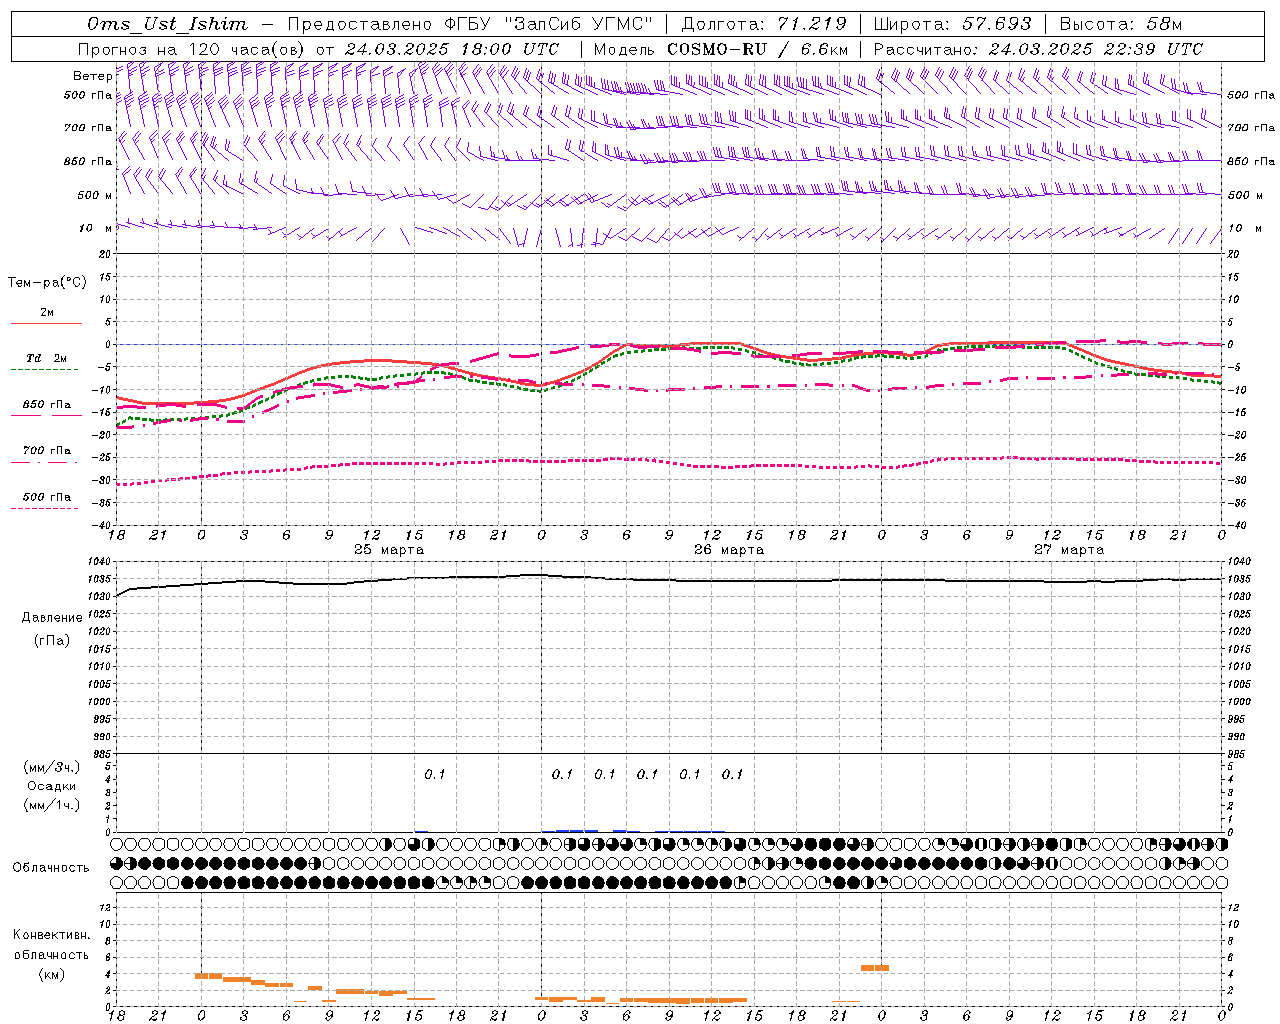This screenshot has width=1280, height=1024.
Task: Click the "Td 2м" dew point legend entry
Action: [47, 358]
